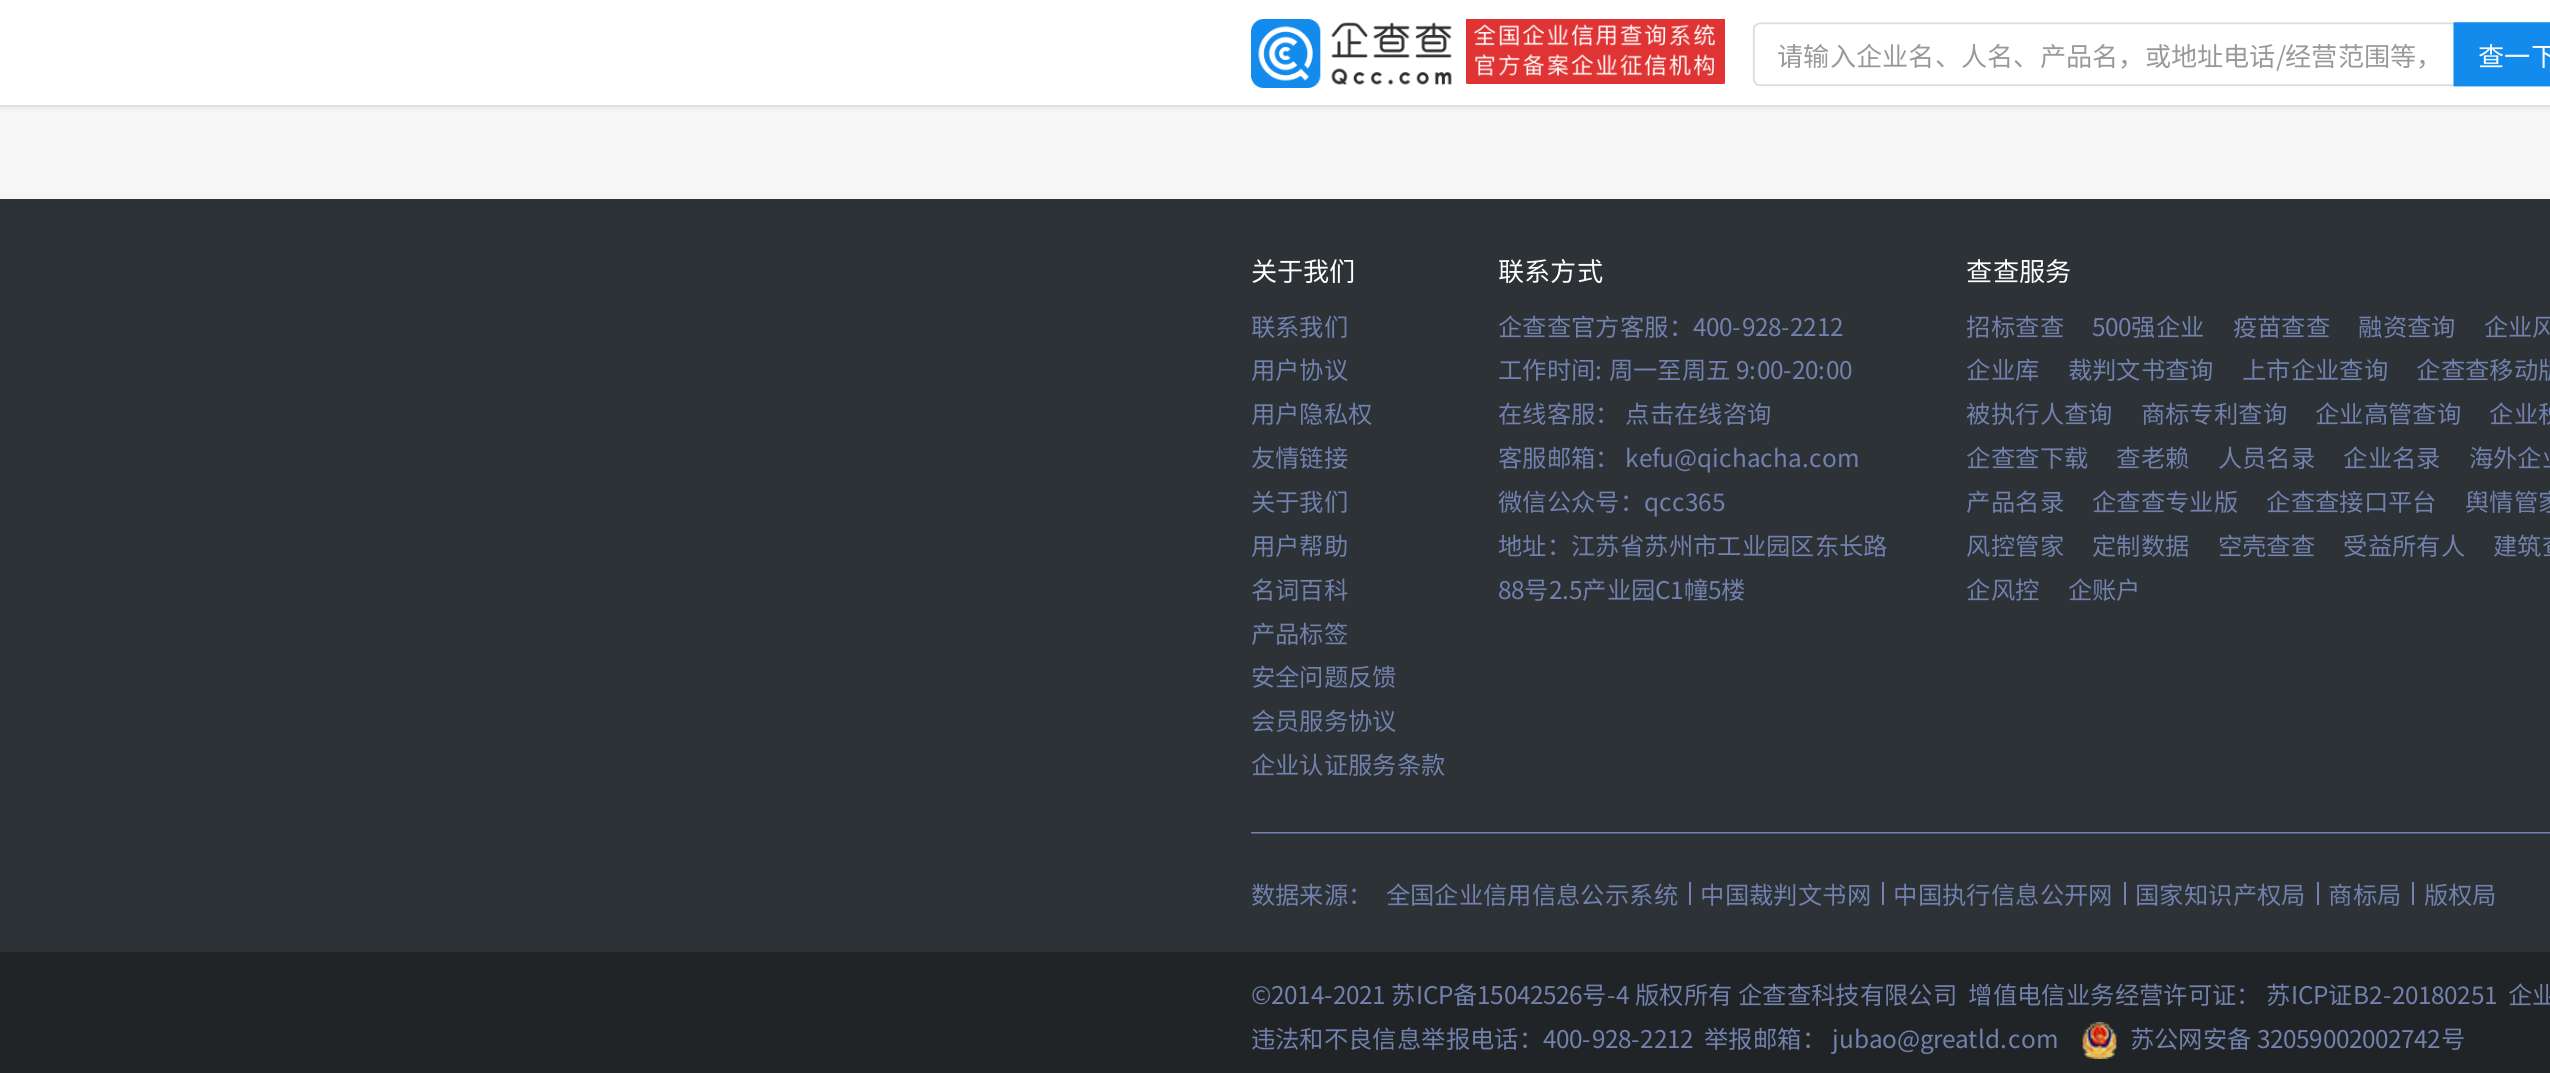This screenshot has width=2550, height=1073.
Task: Click the police badge icon beside 苏公网安备
Action: click(x=2098, y=1040)
